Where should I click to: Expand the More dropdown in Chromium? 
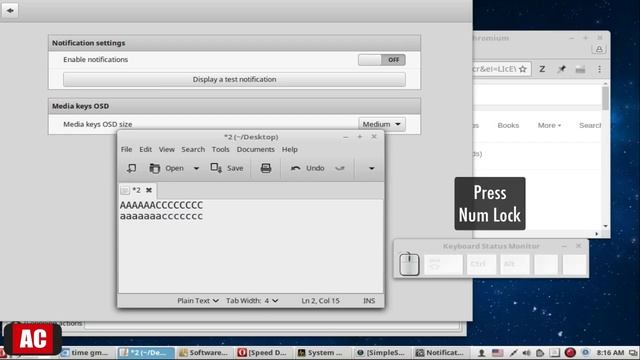click(549, 125)
